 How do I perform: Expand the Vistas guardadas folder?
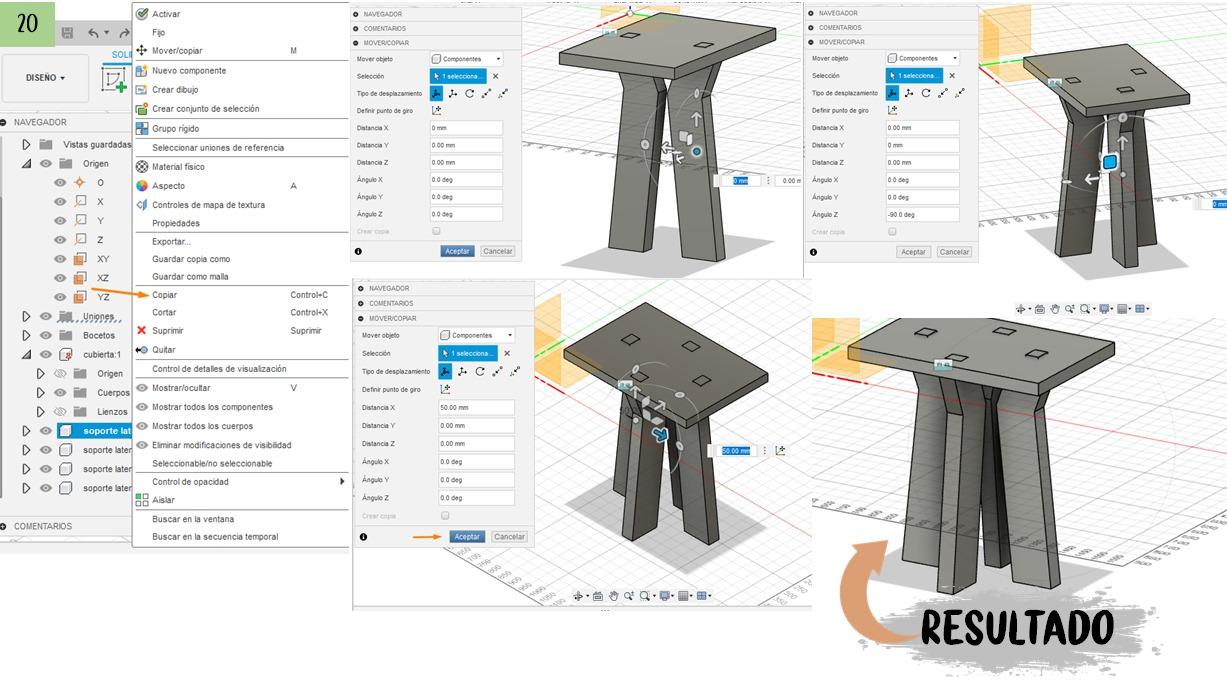point(27,144)
